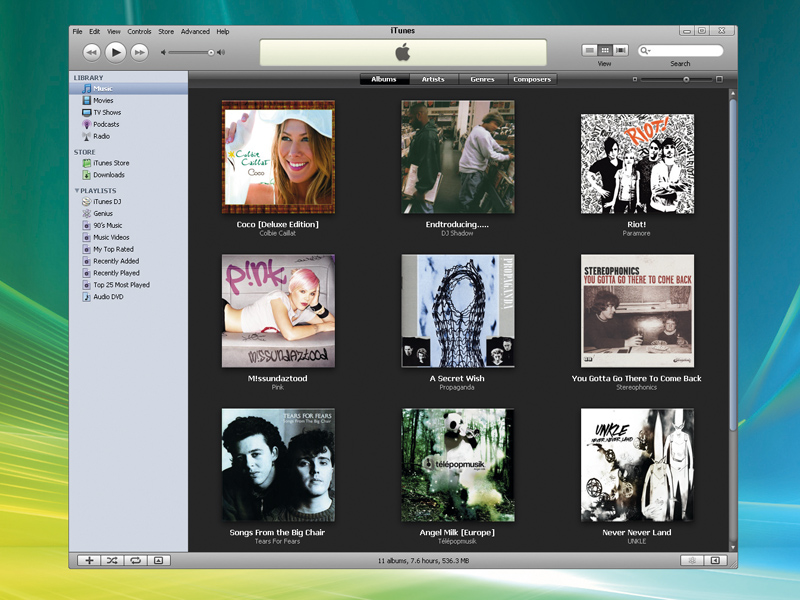The width and height of the screenshot is (800, 600).
Task: Show or hide the artwork viewer
Action: tap(159, 561)
